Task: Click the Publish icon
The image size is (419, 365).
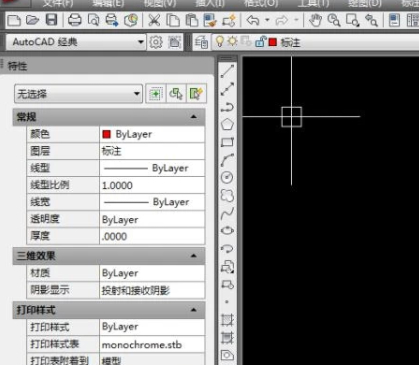Action: [x=112, y=20]
